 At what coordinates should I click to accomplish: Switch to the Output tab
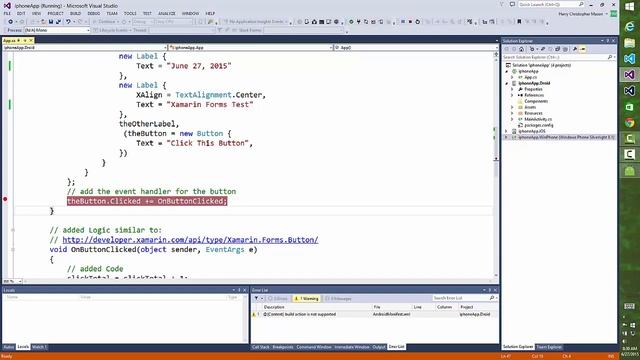[x=379, y=347]
